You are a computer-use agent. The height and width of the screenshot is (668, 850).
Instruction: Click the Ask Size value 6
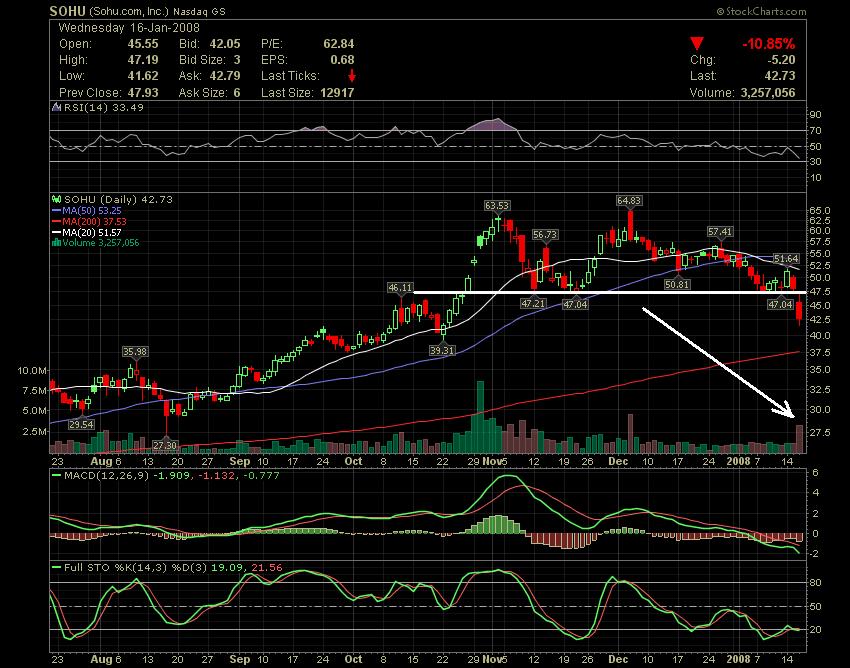pyautogui.click(x=237, y=93)
